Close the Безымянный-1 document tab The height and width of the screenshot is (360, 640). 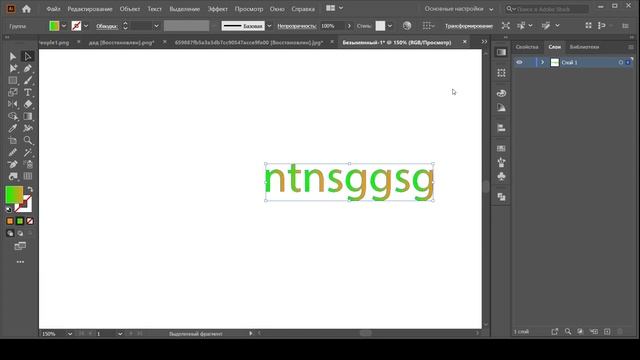click(464, 42)
